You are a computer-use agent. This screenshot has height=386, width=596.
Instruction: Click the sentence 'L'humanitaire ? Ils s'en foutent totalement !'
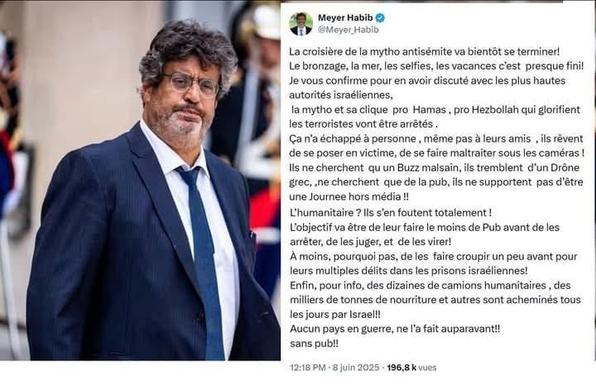pos(391,213)
